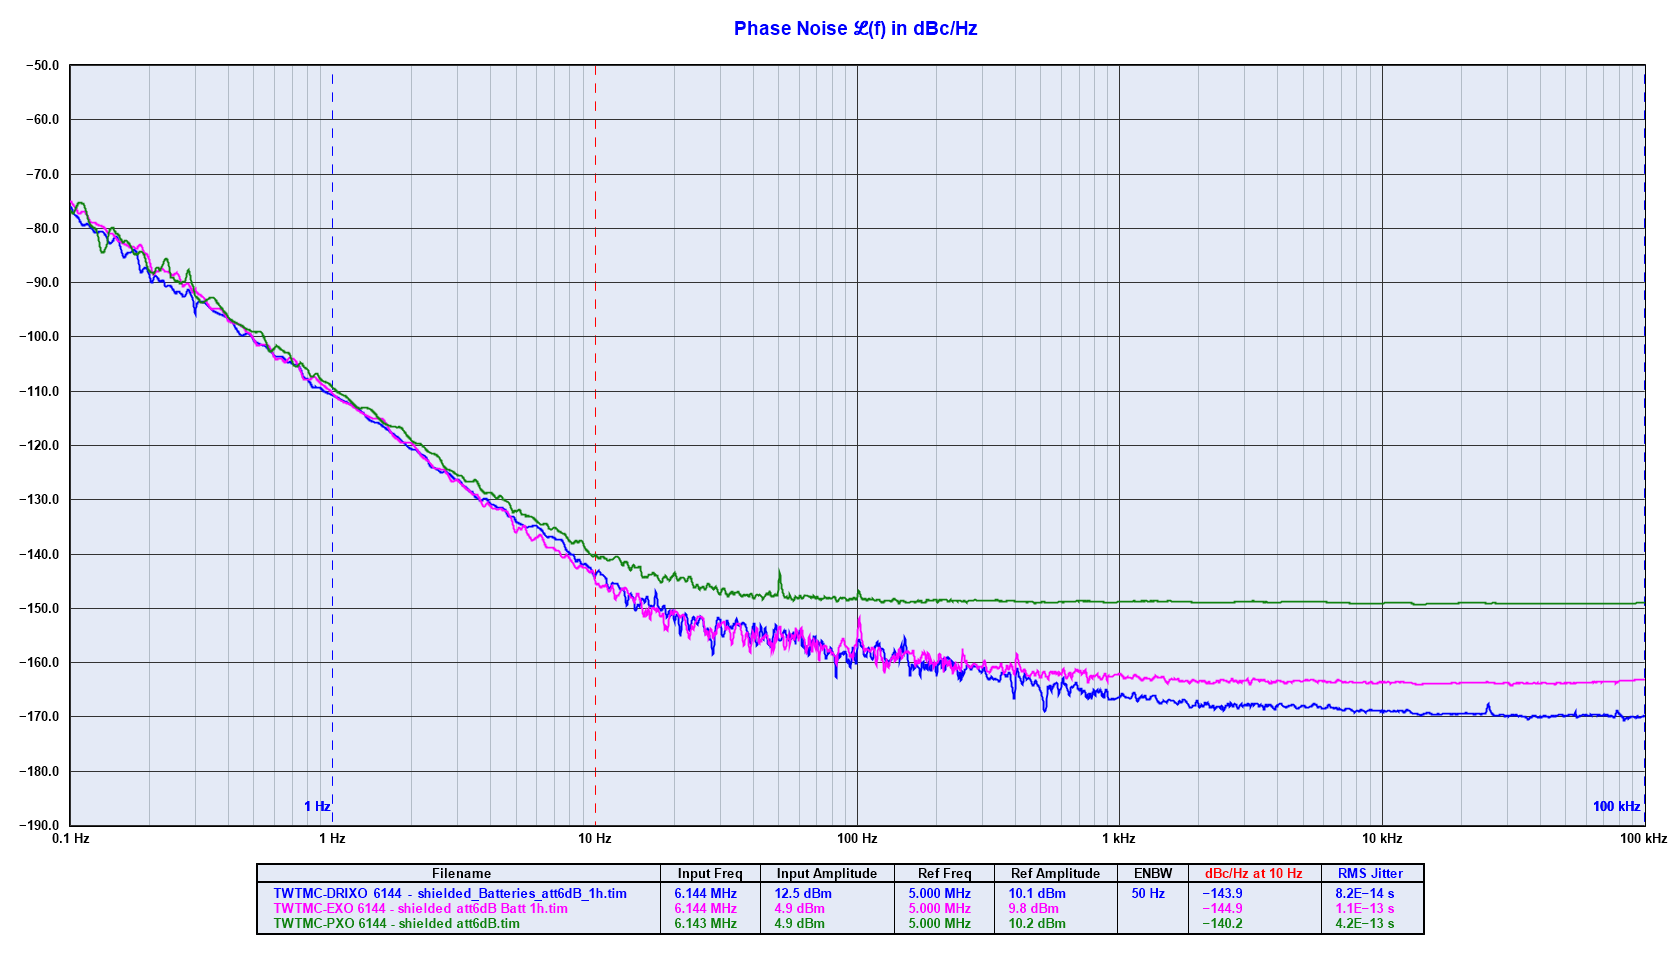
Task: Select the TWTMC-PXO 6144 filename row
Action: (x=396, y=924)
